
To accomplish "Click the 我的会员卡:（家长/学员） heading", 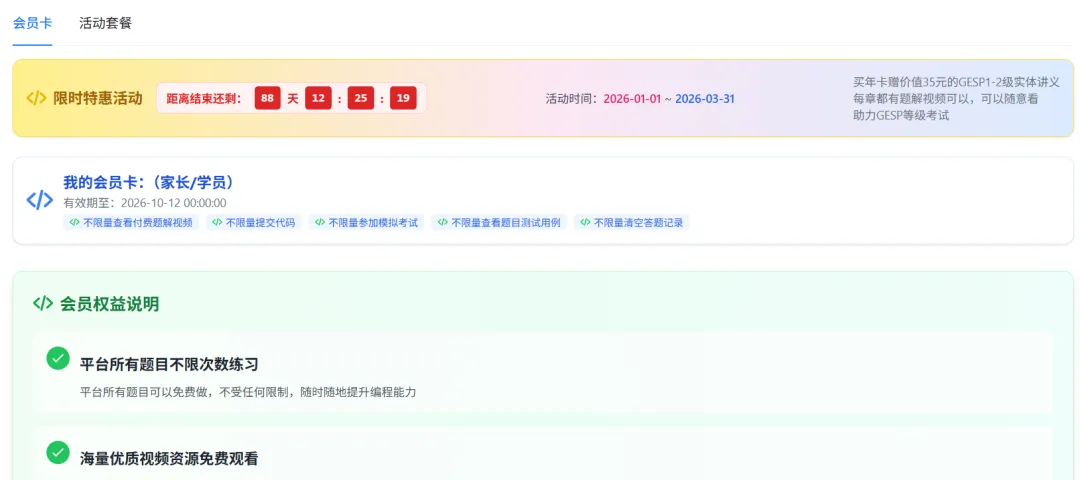I will (148, 182).
